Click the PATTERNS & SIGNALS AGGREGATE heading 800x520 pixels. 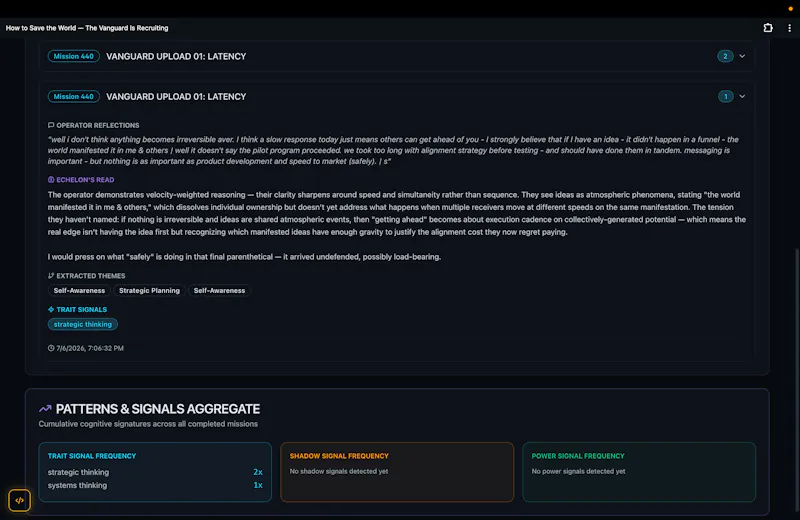pyautogui.click(x=158, y=409)
